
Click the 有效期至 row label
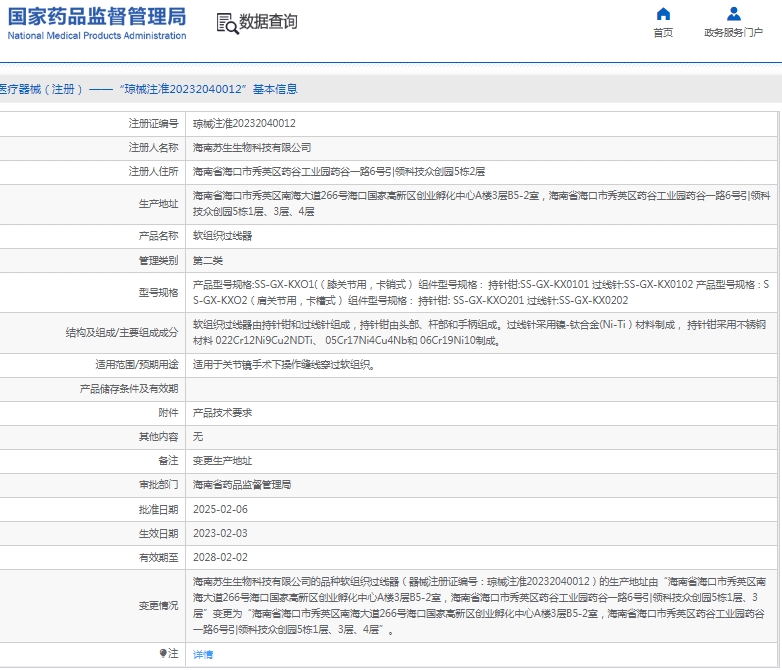pos(159,557)
